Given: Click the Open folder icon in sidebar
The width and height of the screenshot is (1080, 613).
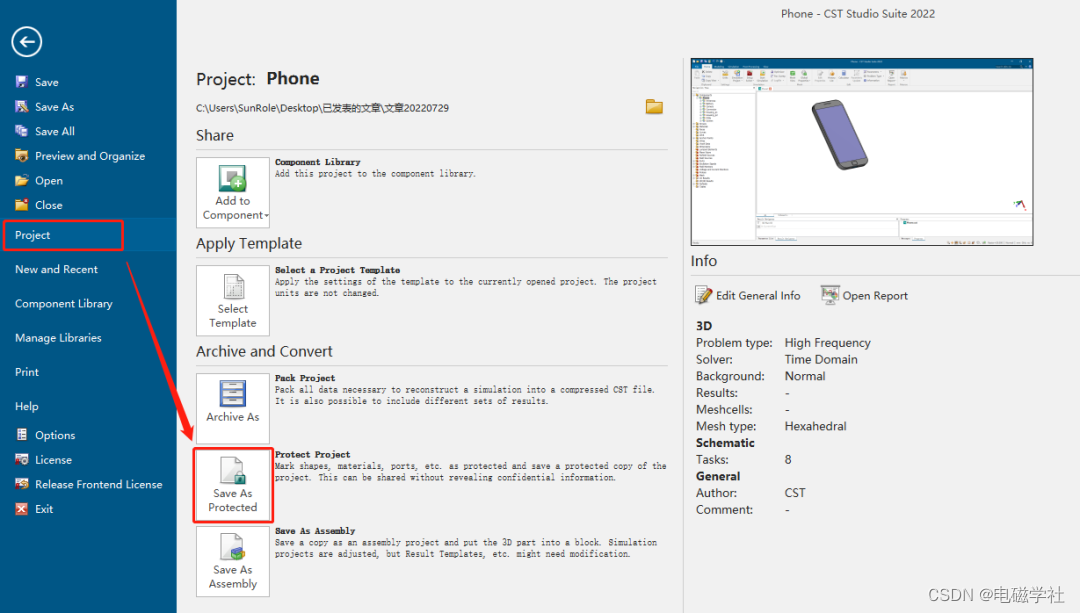Looking at the screenshot, I should 21,180.
